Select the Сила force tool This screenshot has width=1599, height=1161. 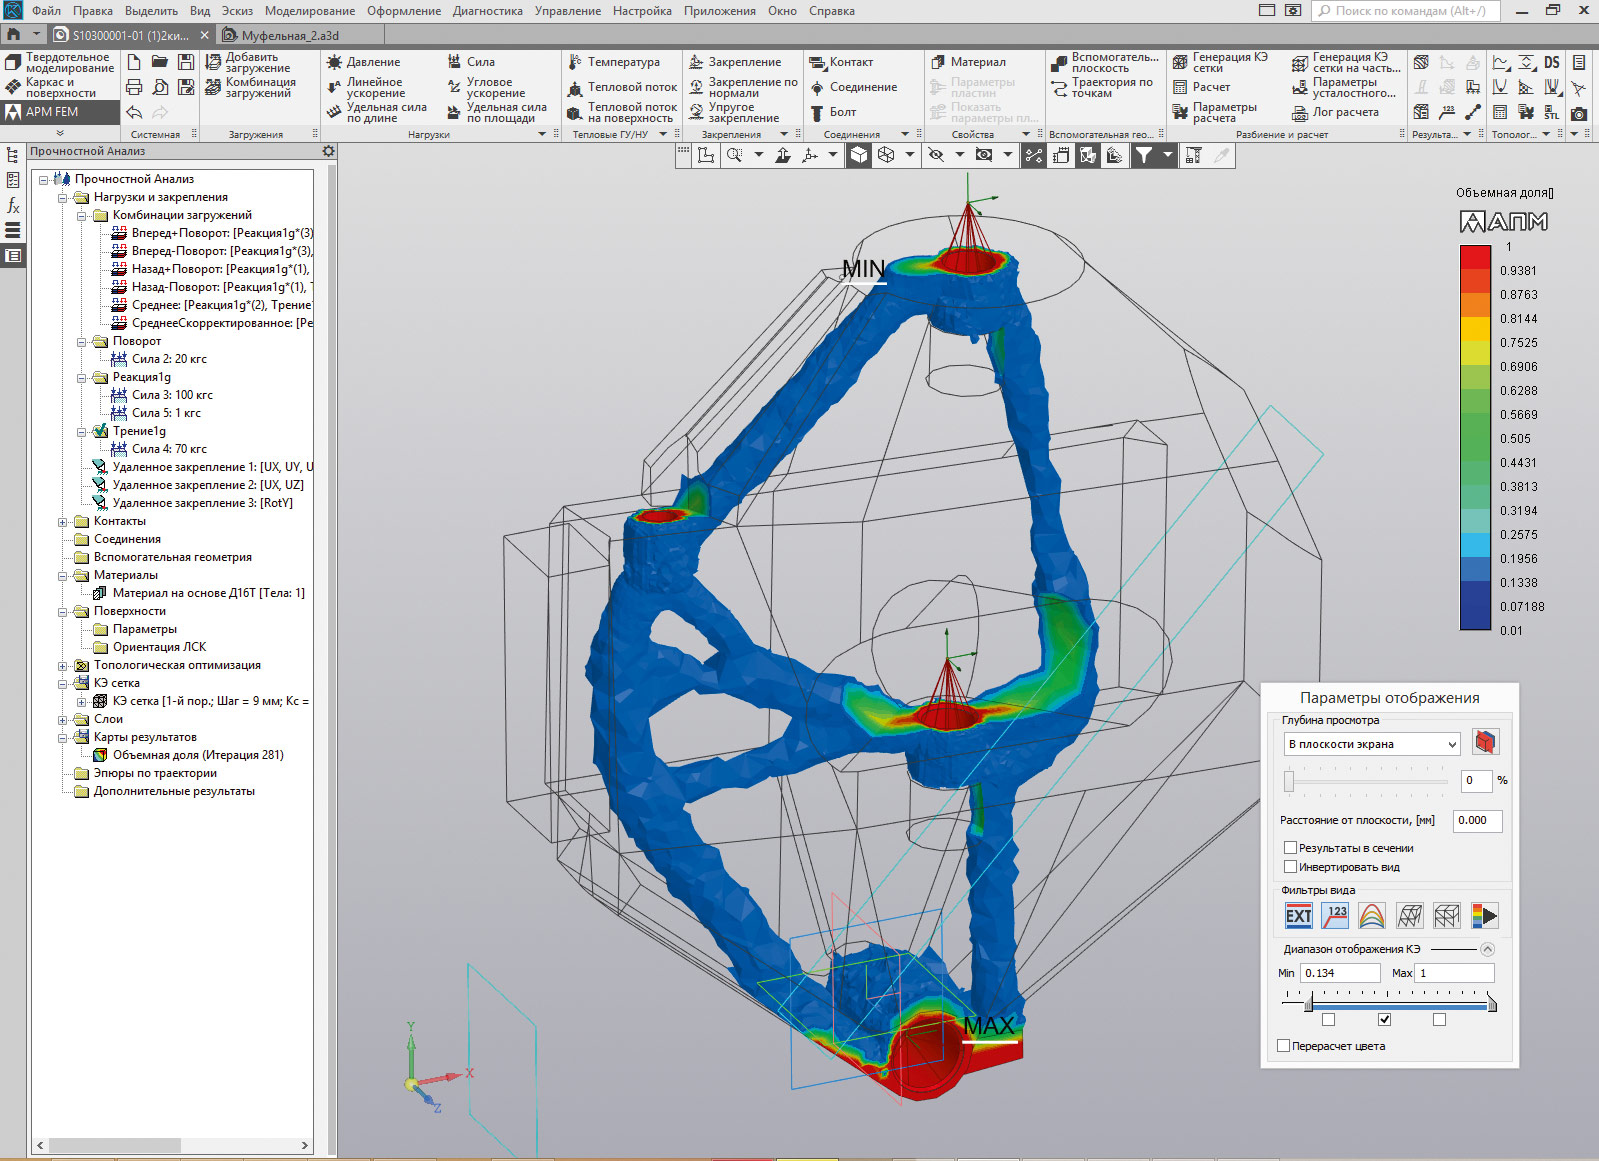coord(471,62)
